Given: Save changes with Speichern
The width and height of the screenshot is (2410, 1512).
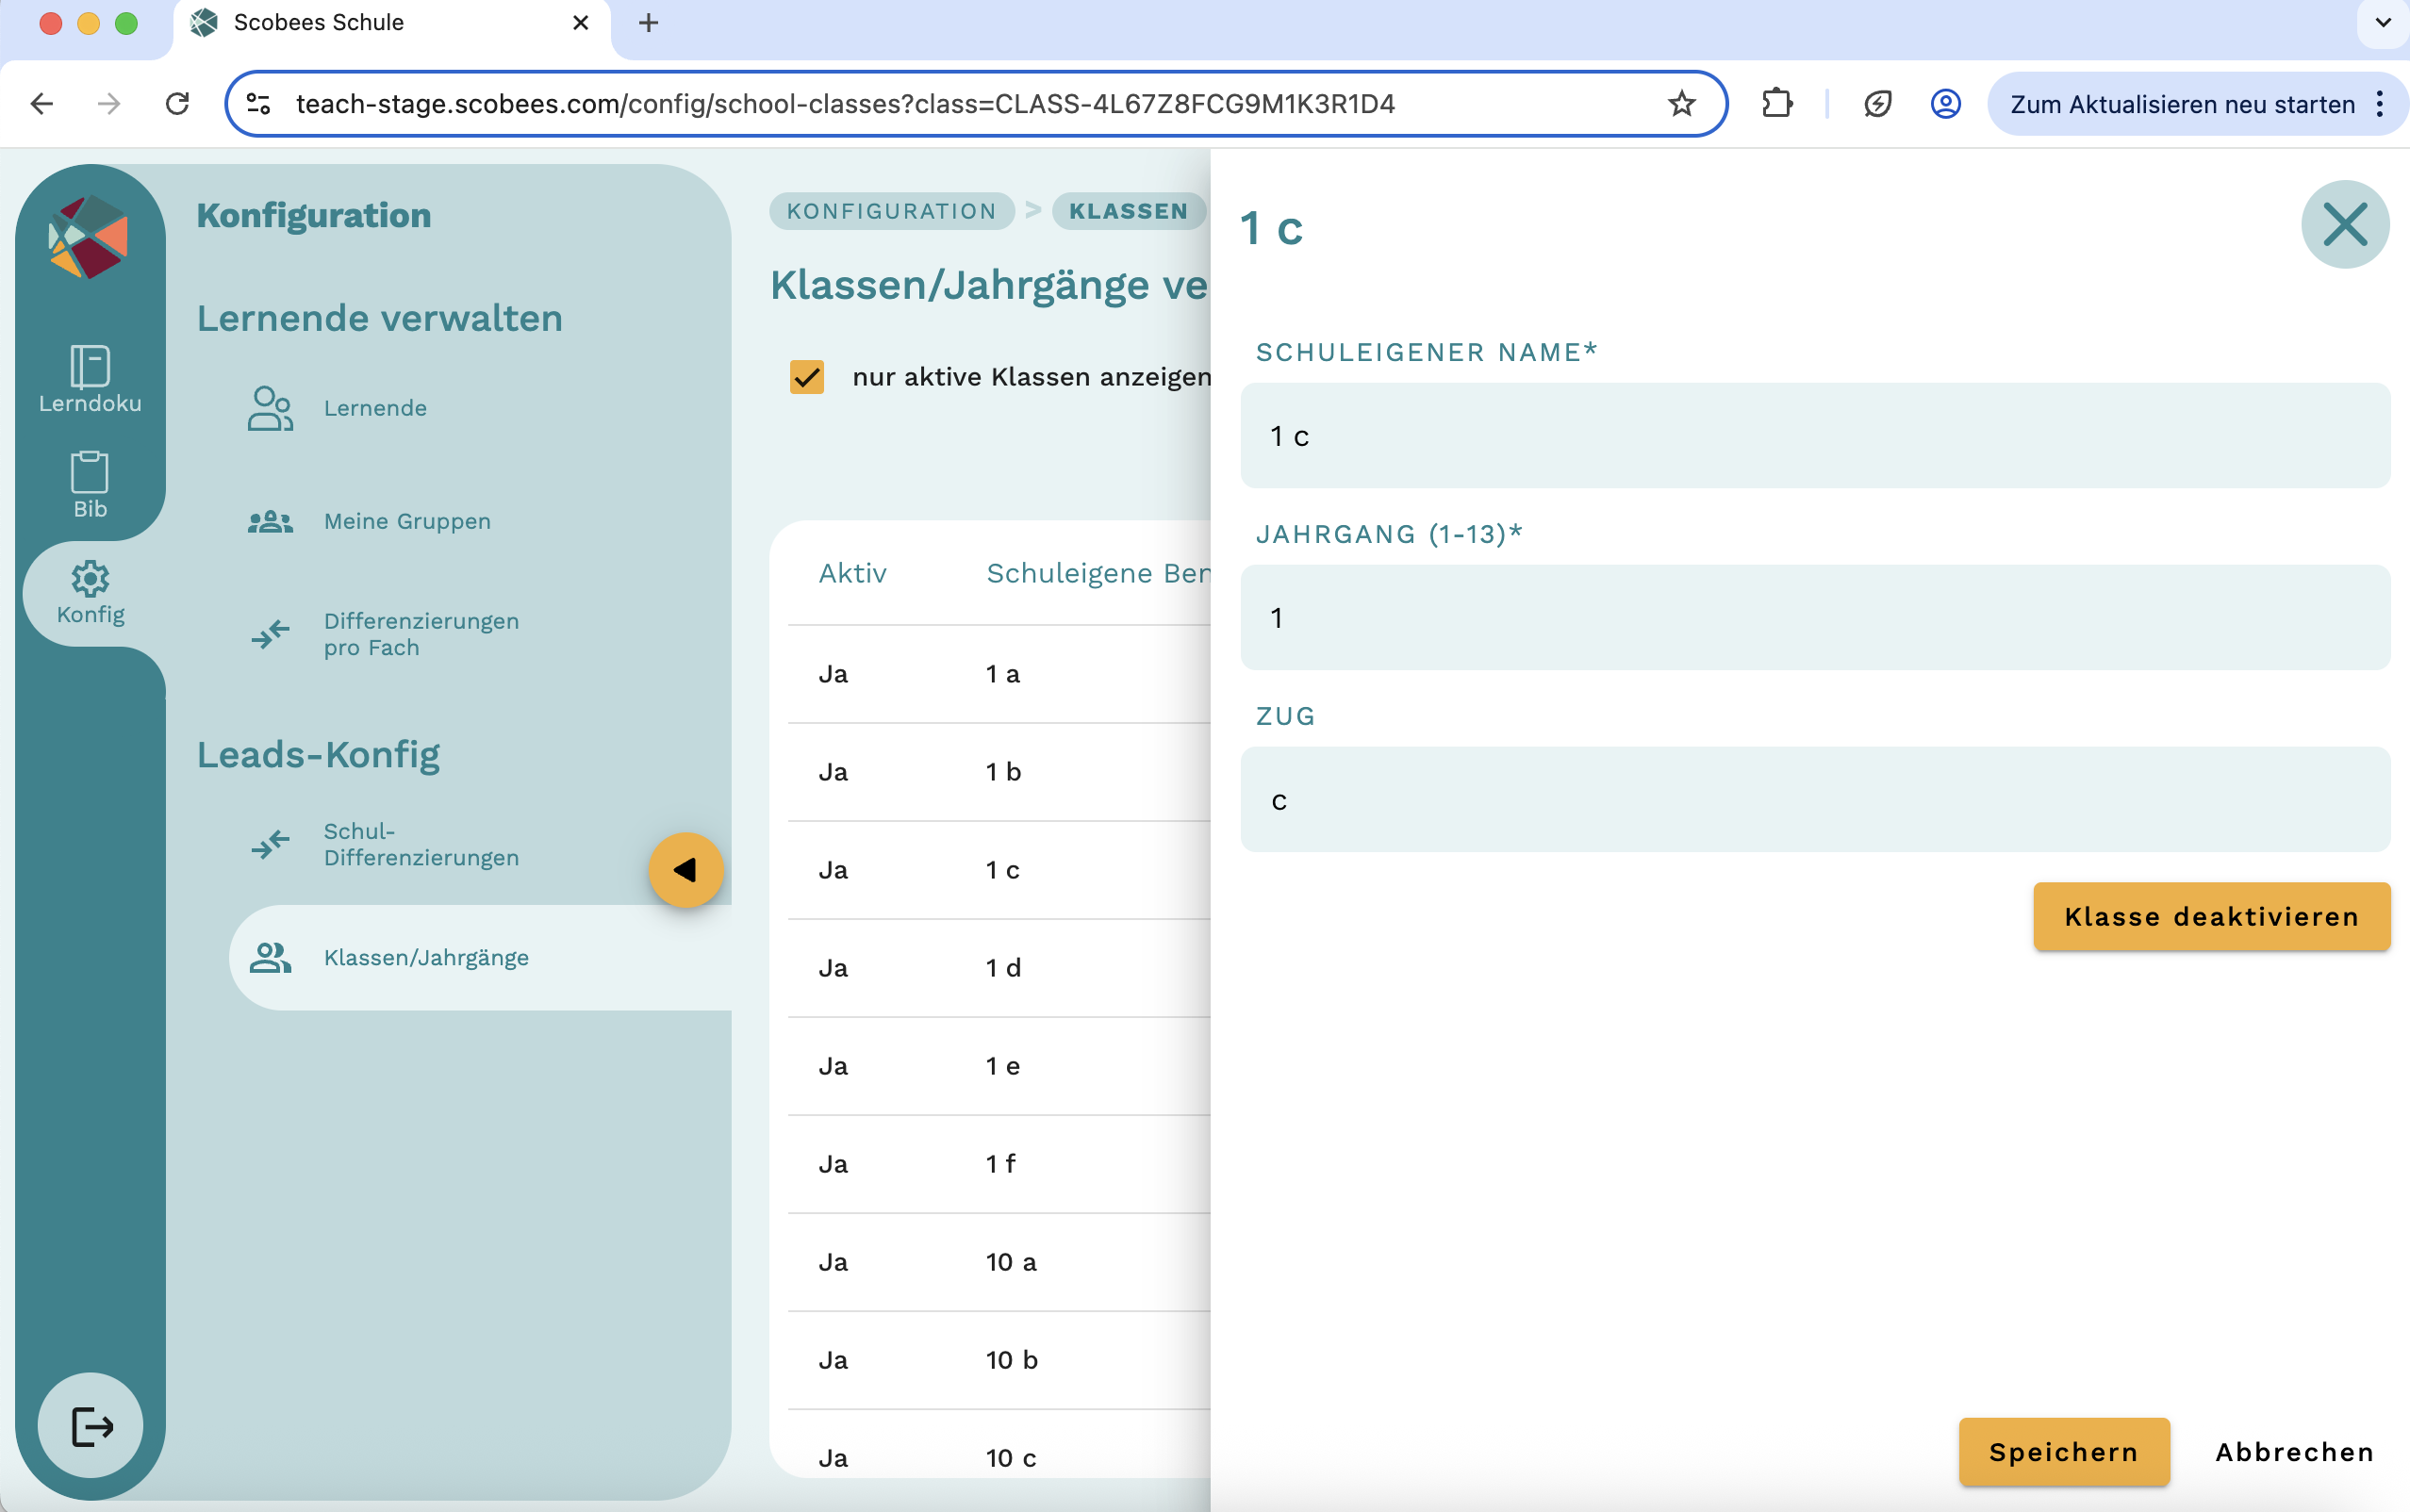Looking at the screenshot, I should [x=2063, y=1451].
